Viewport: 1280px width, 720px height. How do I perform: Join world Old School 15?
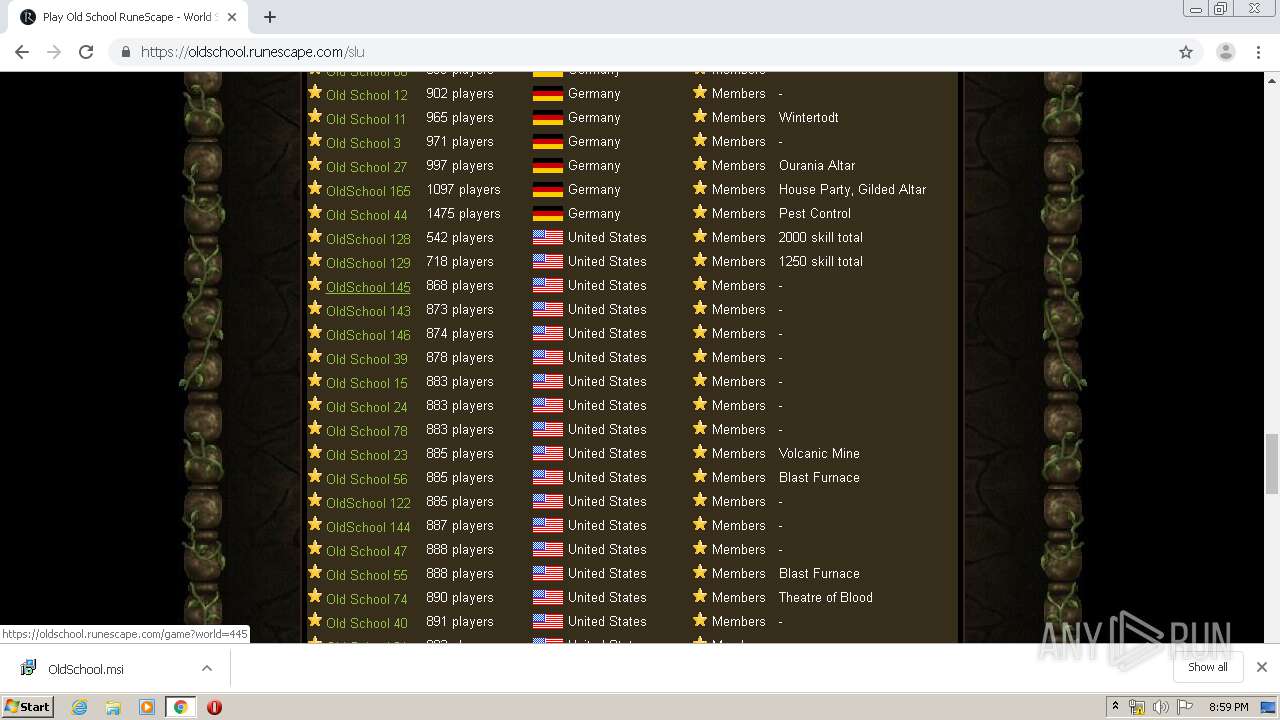367,383
